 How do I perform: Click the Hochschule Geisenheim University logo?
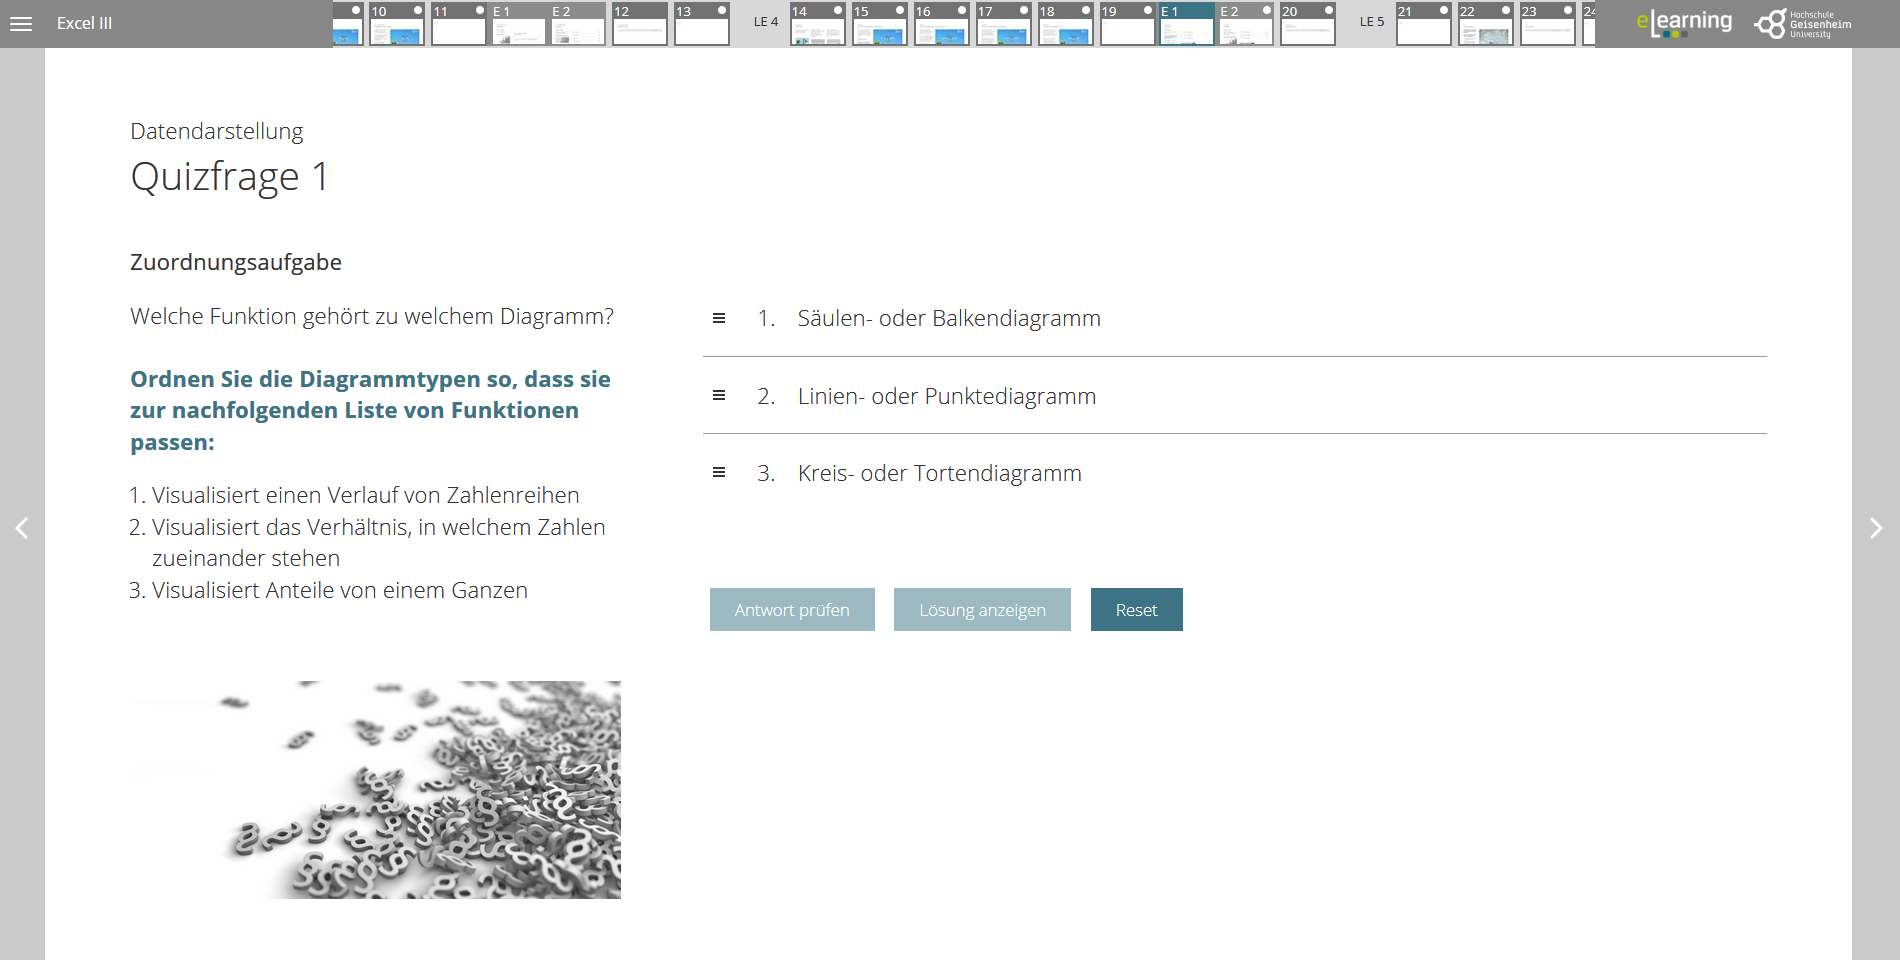point(1800,23)
